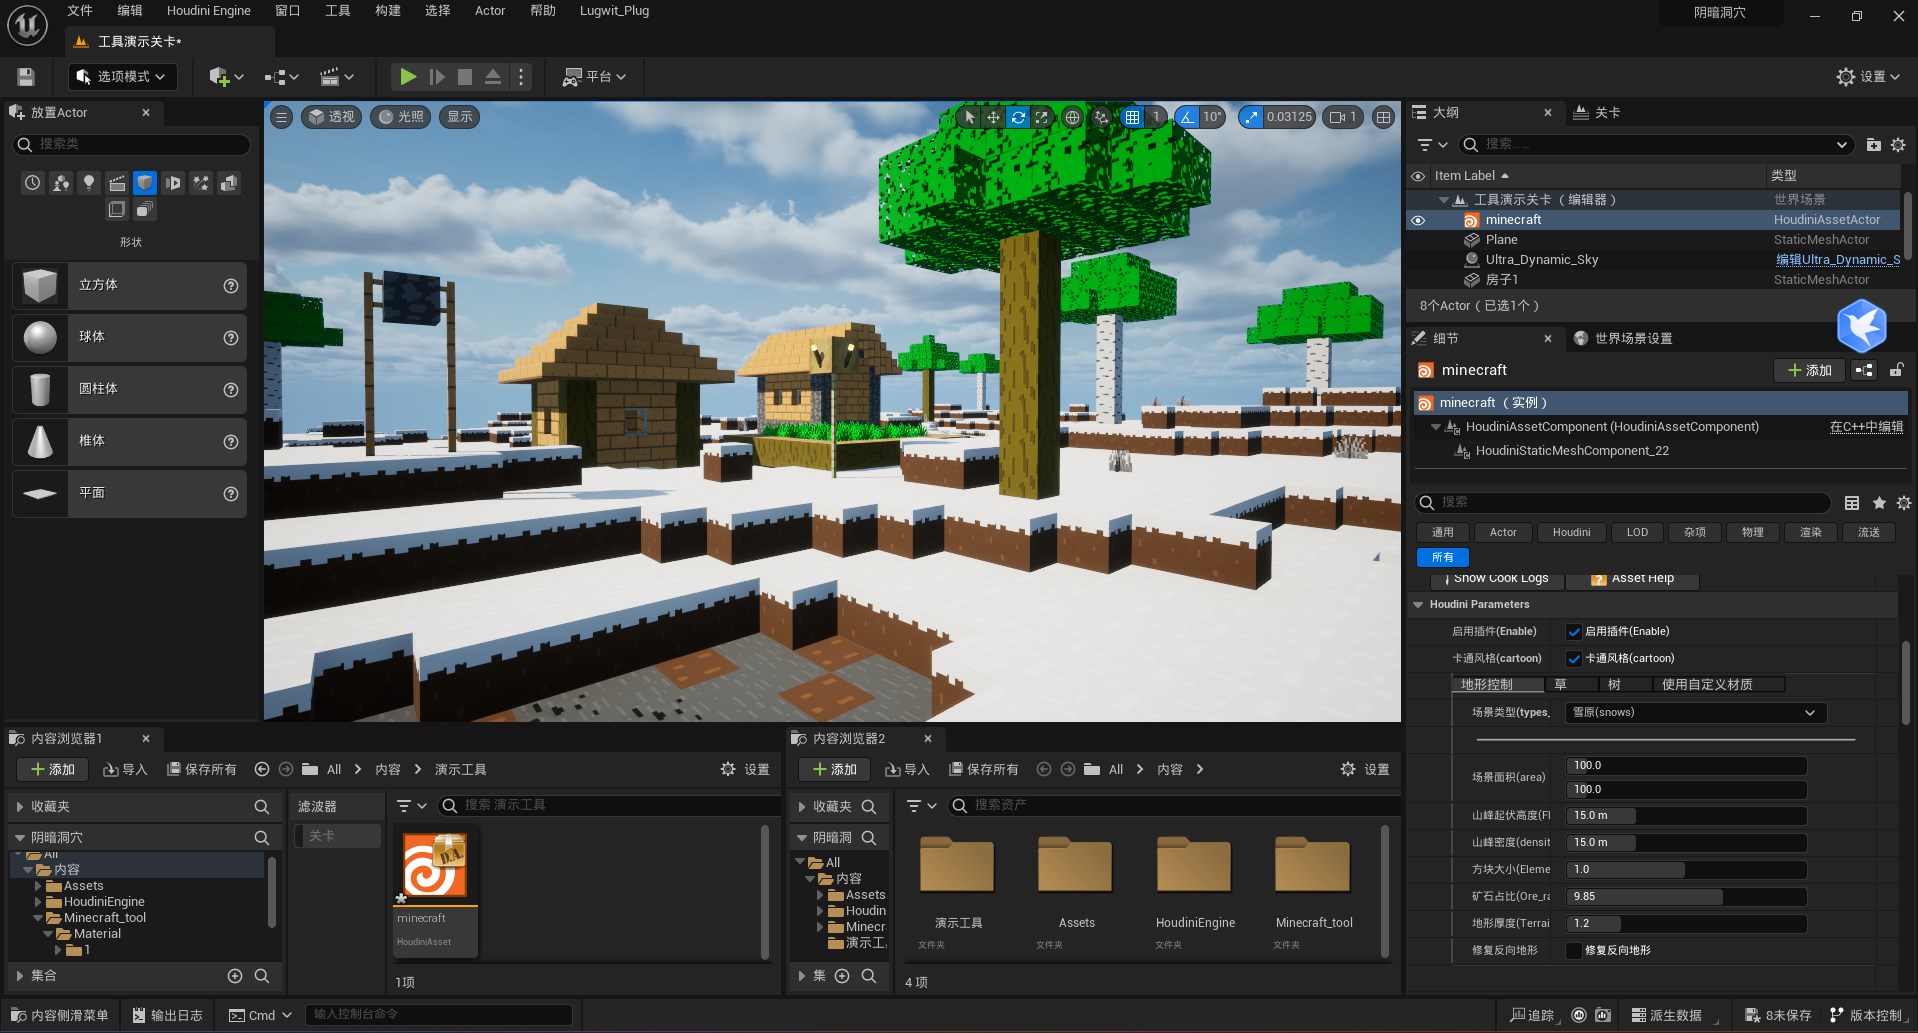Screen dimensions: 1918x1033
Task: Uncheck 启用插件(Enable) checkbox
Action: pyautogui.click(x=1574, y=632)
